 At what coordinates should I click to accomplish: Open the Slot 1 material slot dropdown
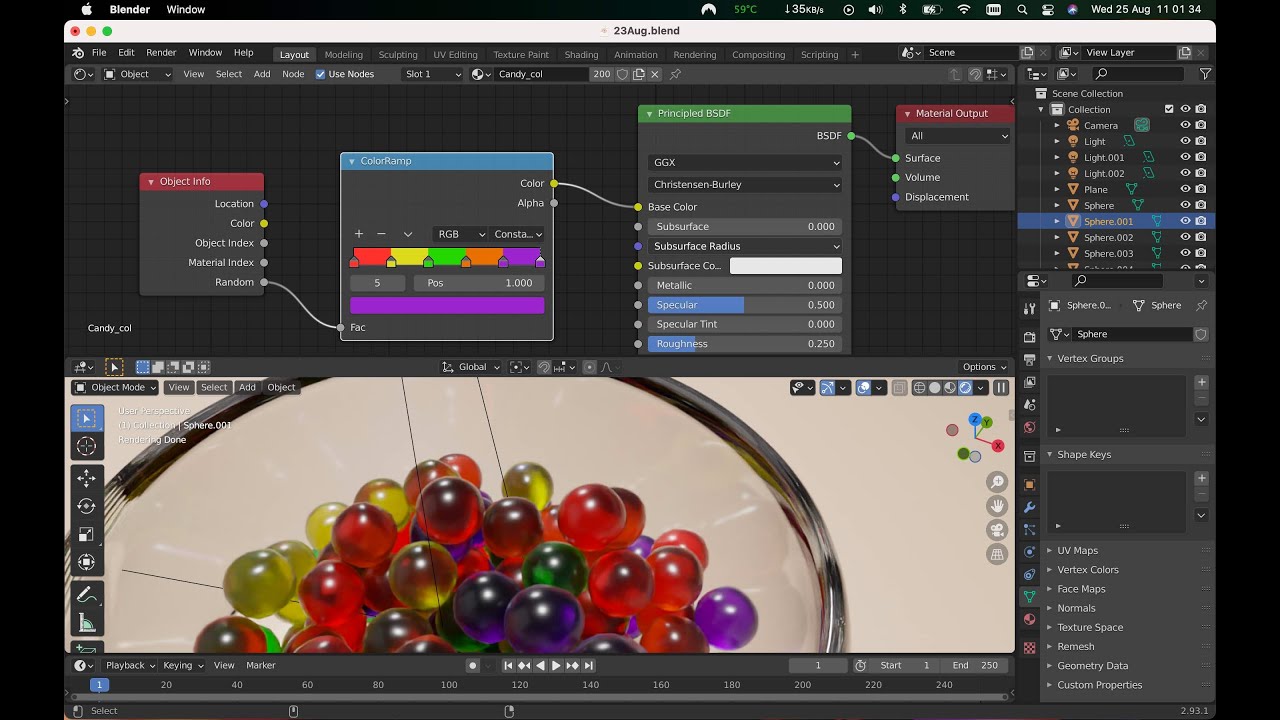tap(433, 74)
